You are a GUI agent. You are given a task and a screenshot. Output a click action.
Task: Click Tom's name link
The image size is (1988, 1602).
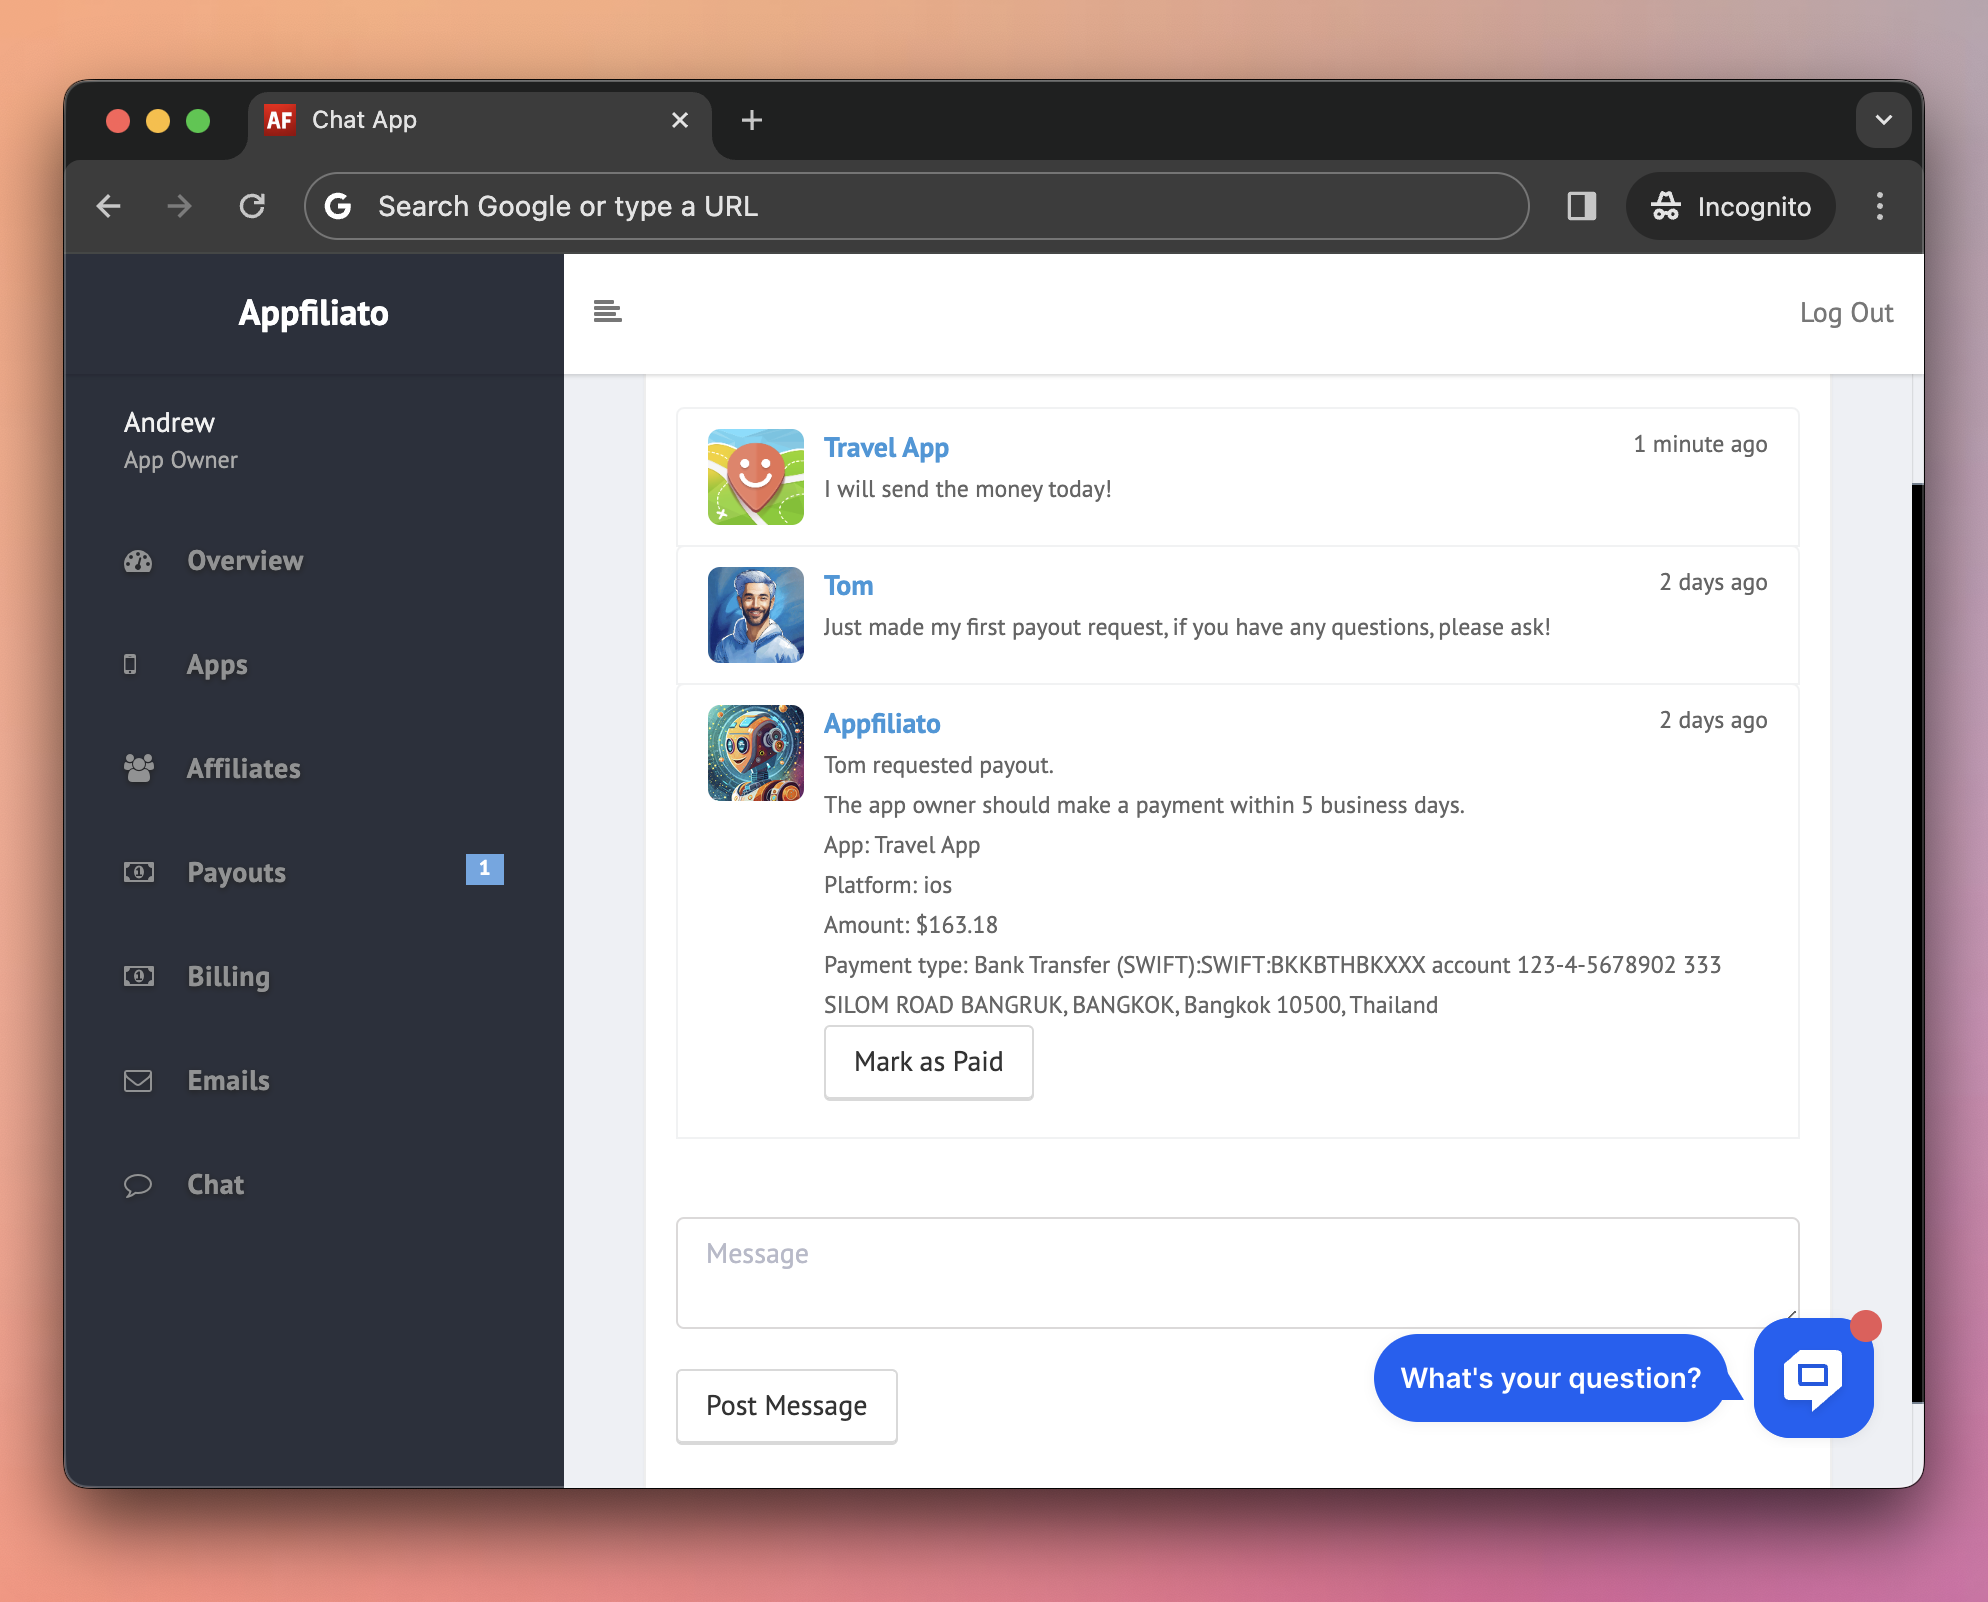(848, 586)
